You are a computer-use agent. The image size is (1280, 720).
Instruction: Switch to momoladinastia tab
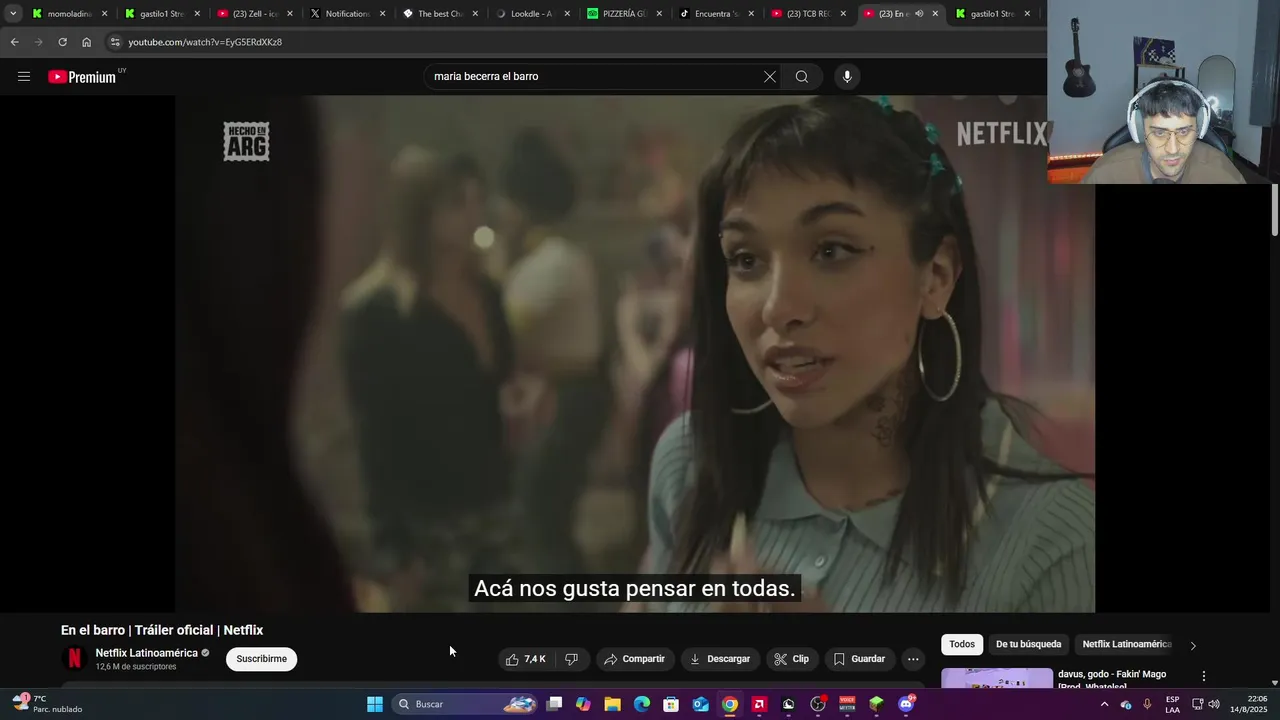pos(70,14)
